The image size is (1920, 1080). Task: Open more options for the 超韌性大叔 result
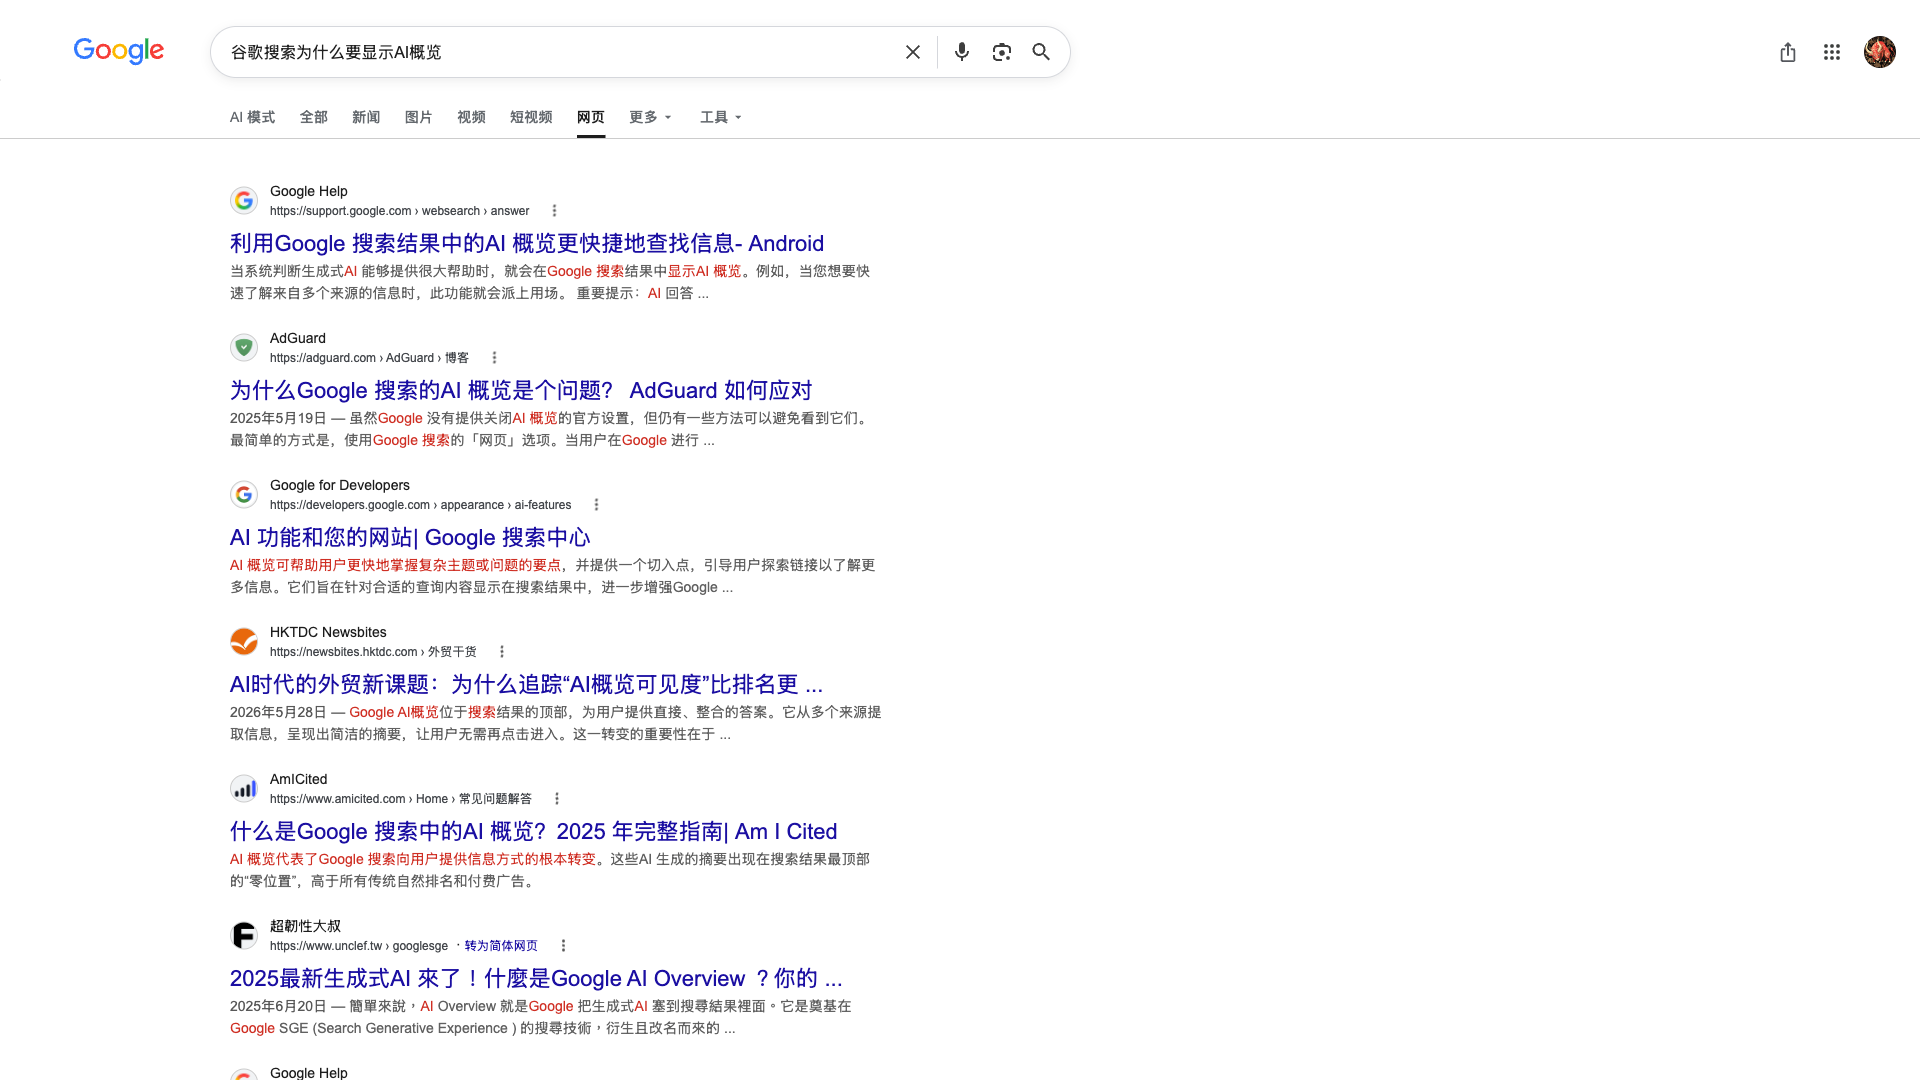point(563,946)
